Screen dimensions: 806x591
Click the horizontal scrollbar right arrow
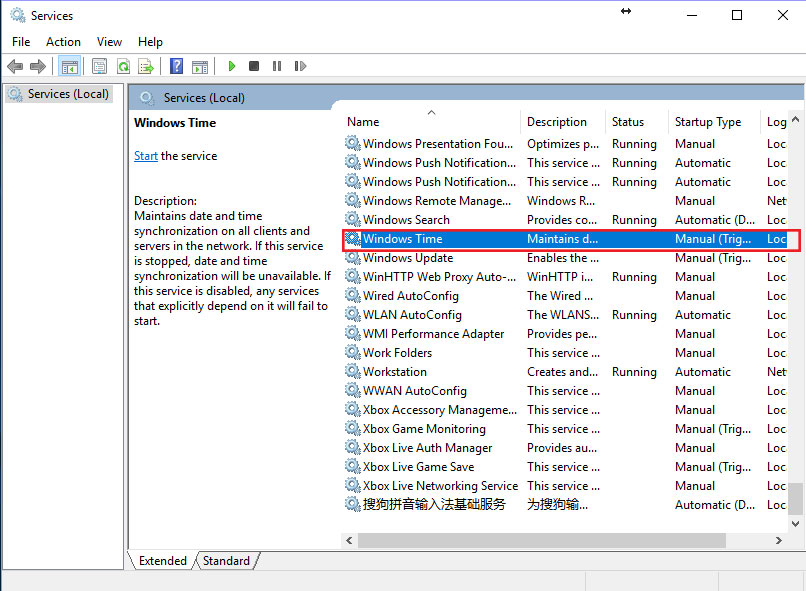(x=779, y=540)
